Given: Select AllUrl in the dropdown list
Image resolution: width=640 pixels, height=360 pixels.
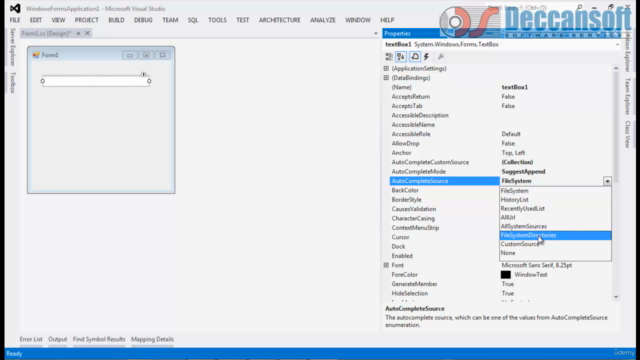Looking at the screenshot, I should [x=556, y=218].
